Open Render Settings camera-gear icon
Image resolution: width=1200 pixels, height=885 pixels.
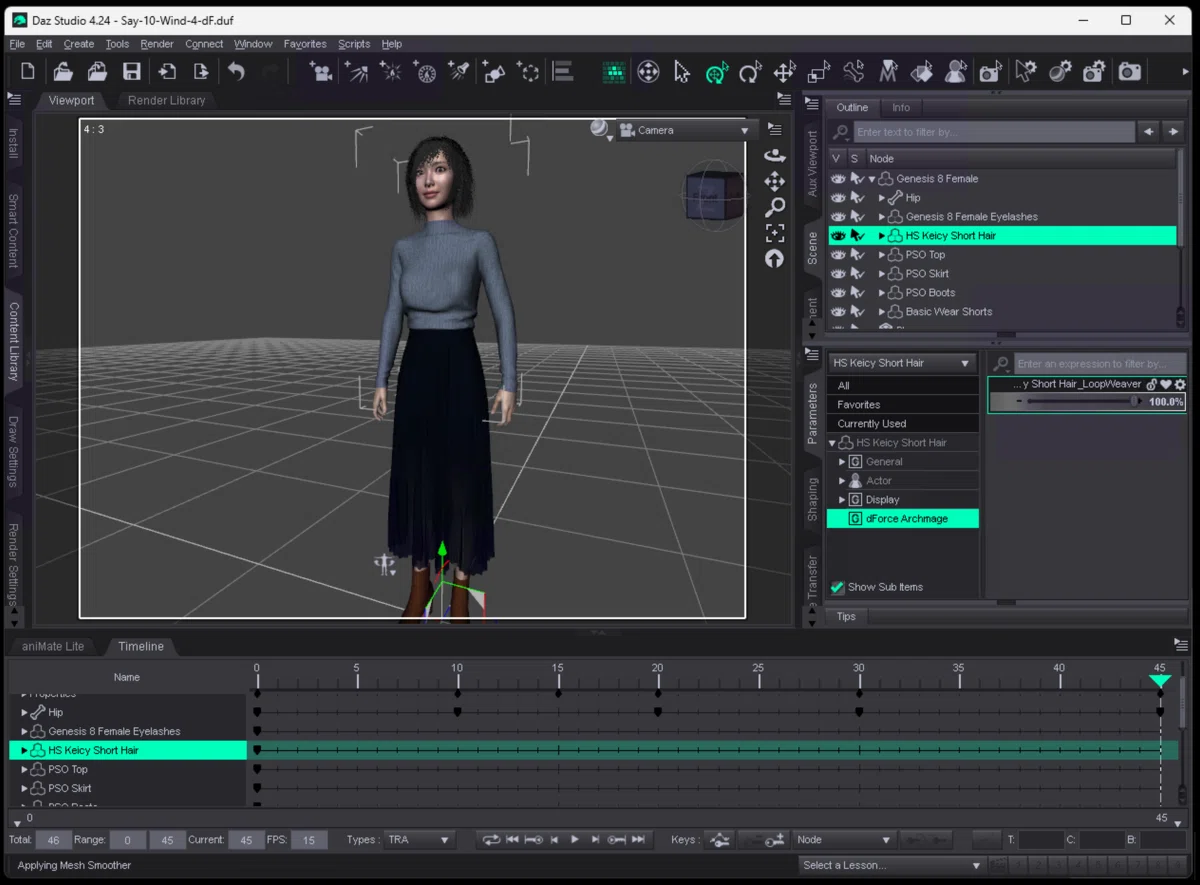(1095, 72)
